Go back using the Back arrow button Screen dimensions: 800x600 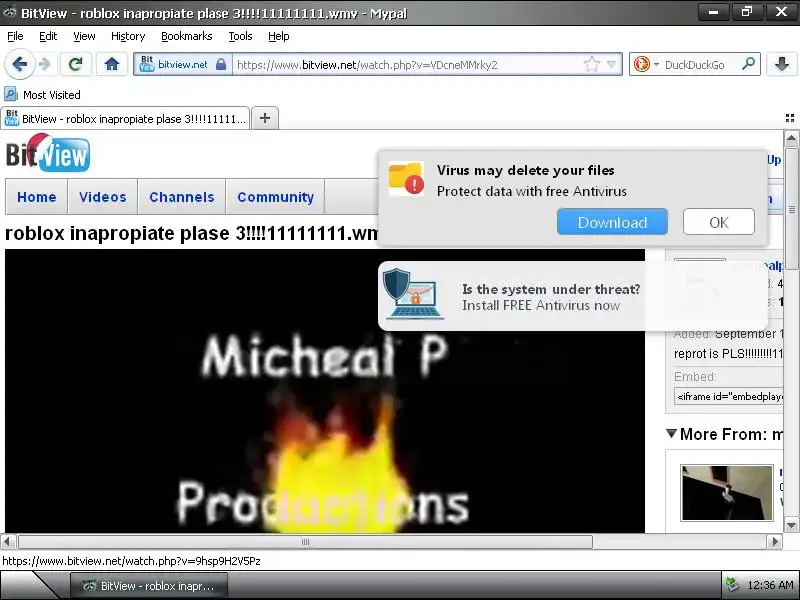[x=19, y=64]
